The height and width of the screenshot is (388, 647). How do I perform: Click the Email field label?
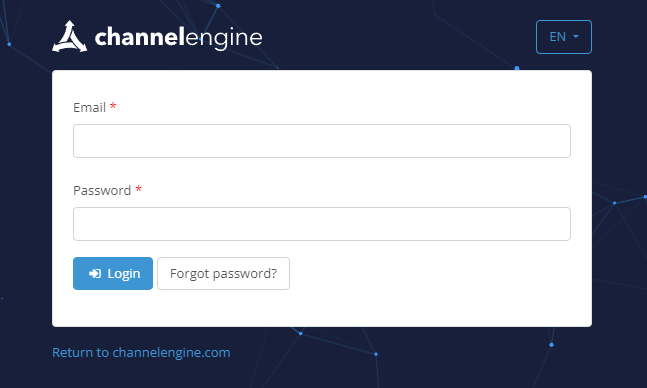90,107
